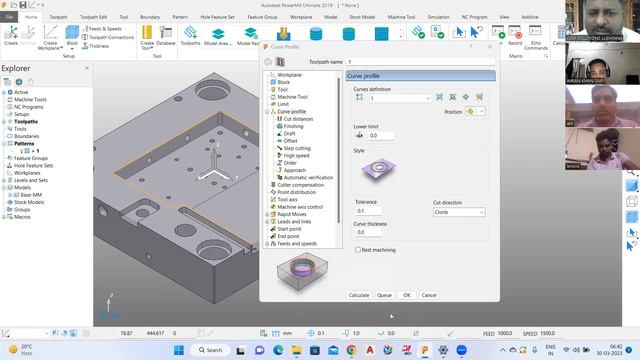Expand the Levels and Sets node in Explorer
Image resolution: width=640 pixels, height=360 pixels.
tap(4, 180)
